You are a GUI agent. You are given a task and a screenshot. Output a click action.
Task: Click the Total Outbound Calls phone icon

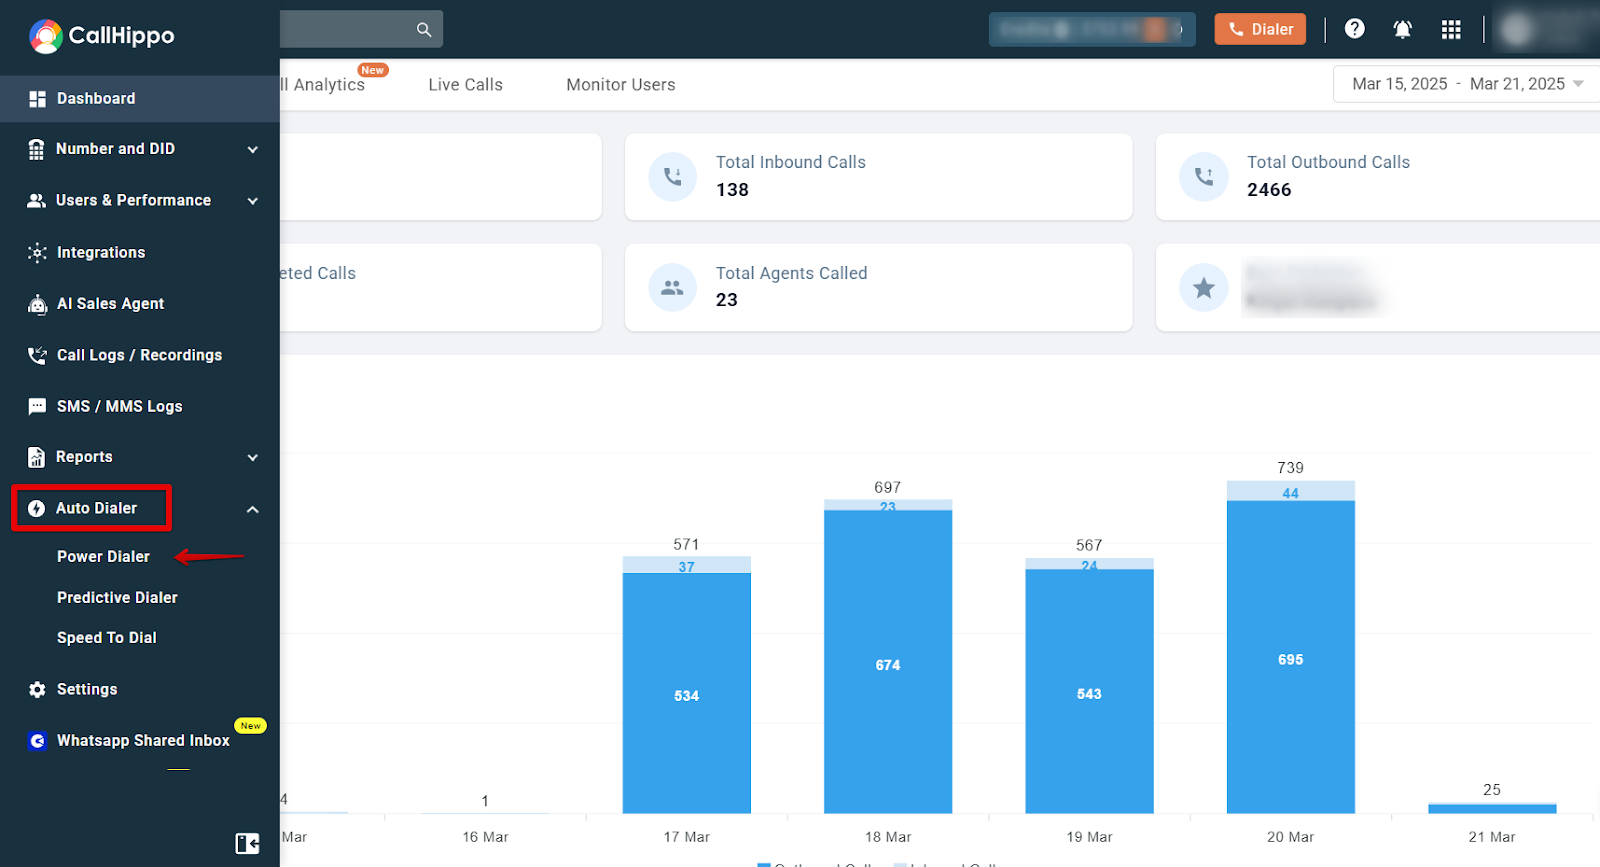point(1203,177)
